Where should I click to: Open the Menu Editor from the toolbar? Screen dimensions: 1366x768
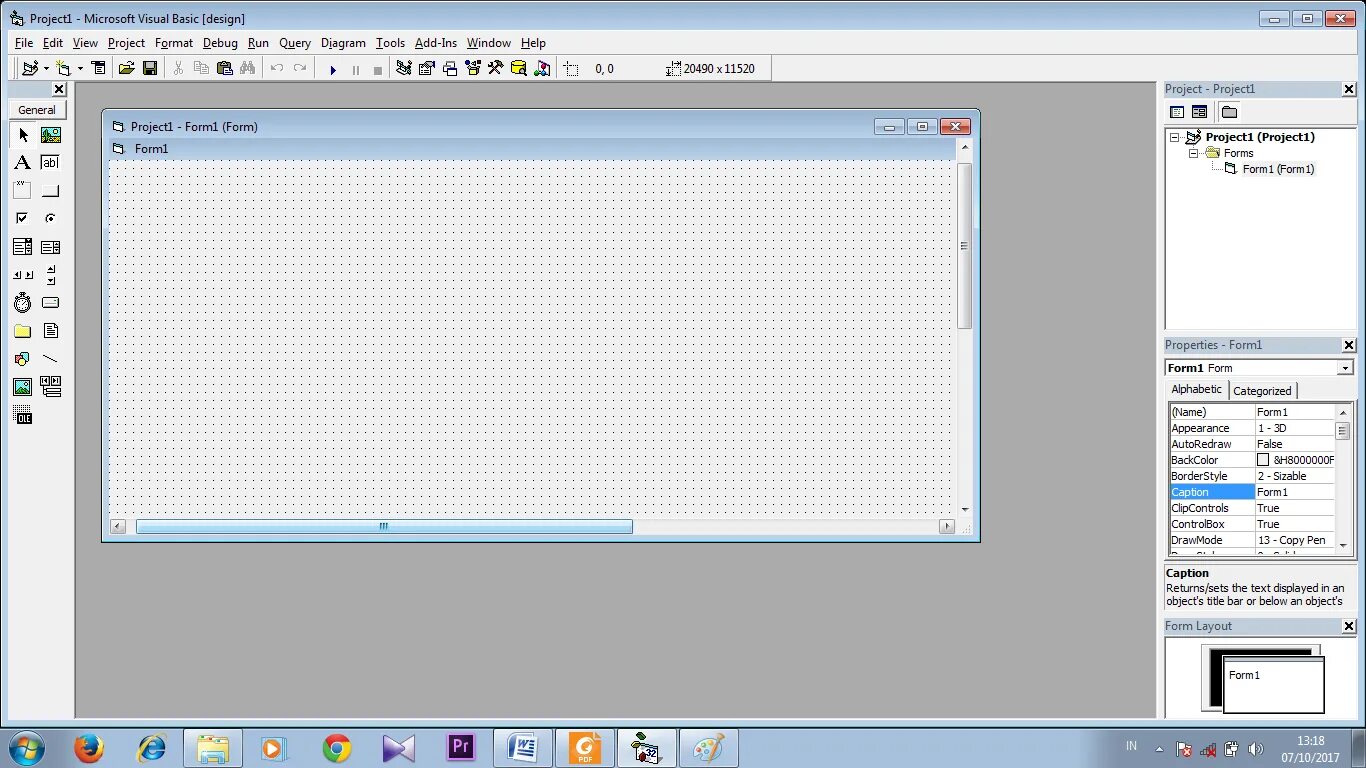[98, 68]
